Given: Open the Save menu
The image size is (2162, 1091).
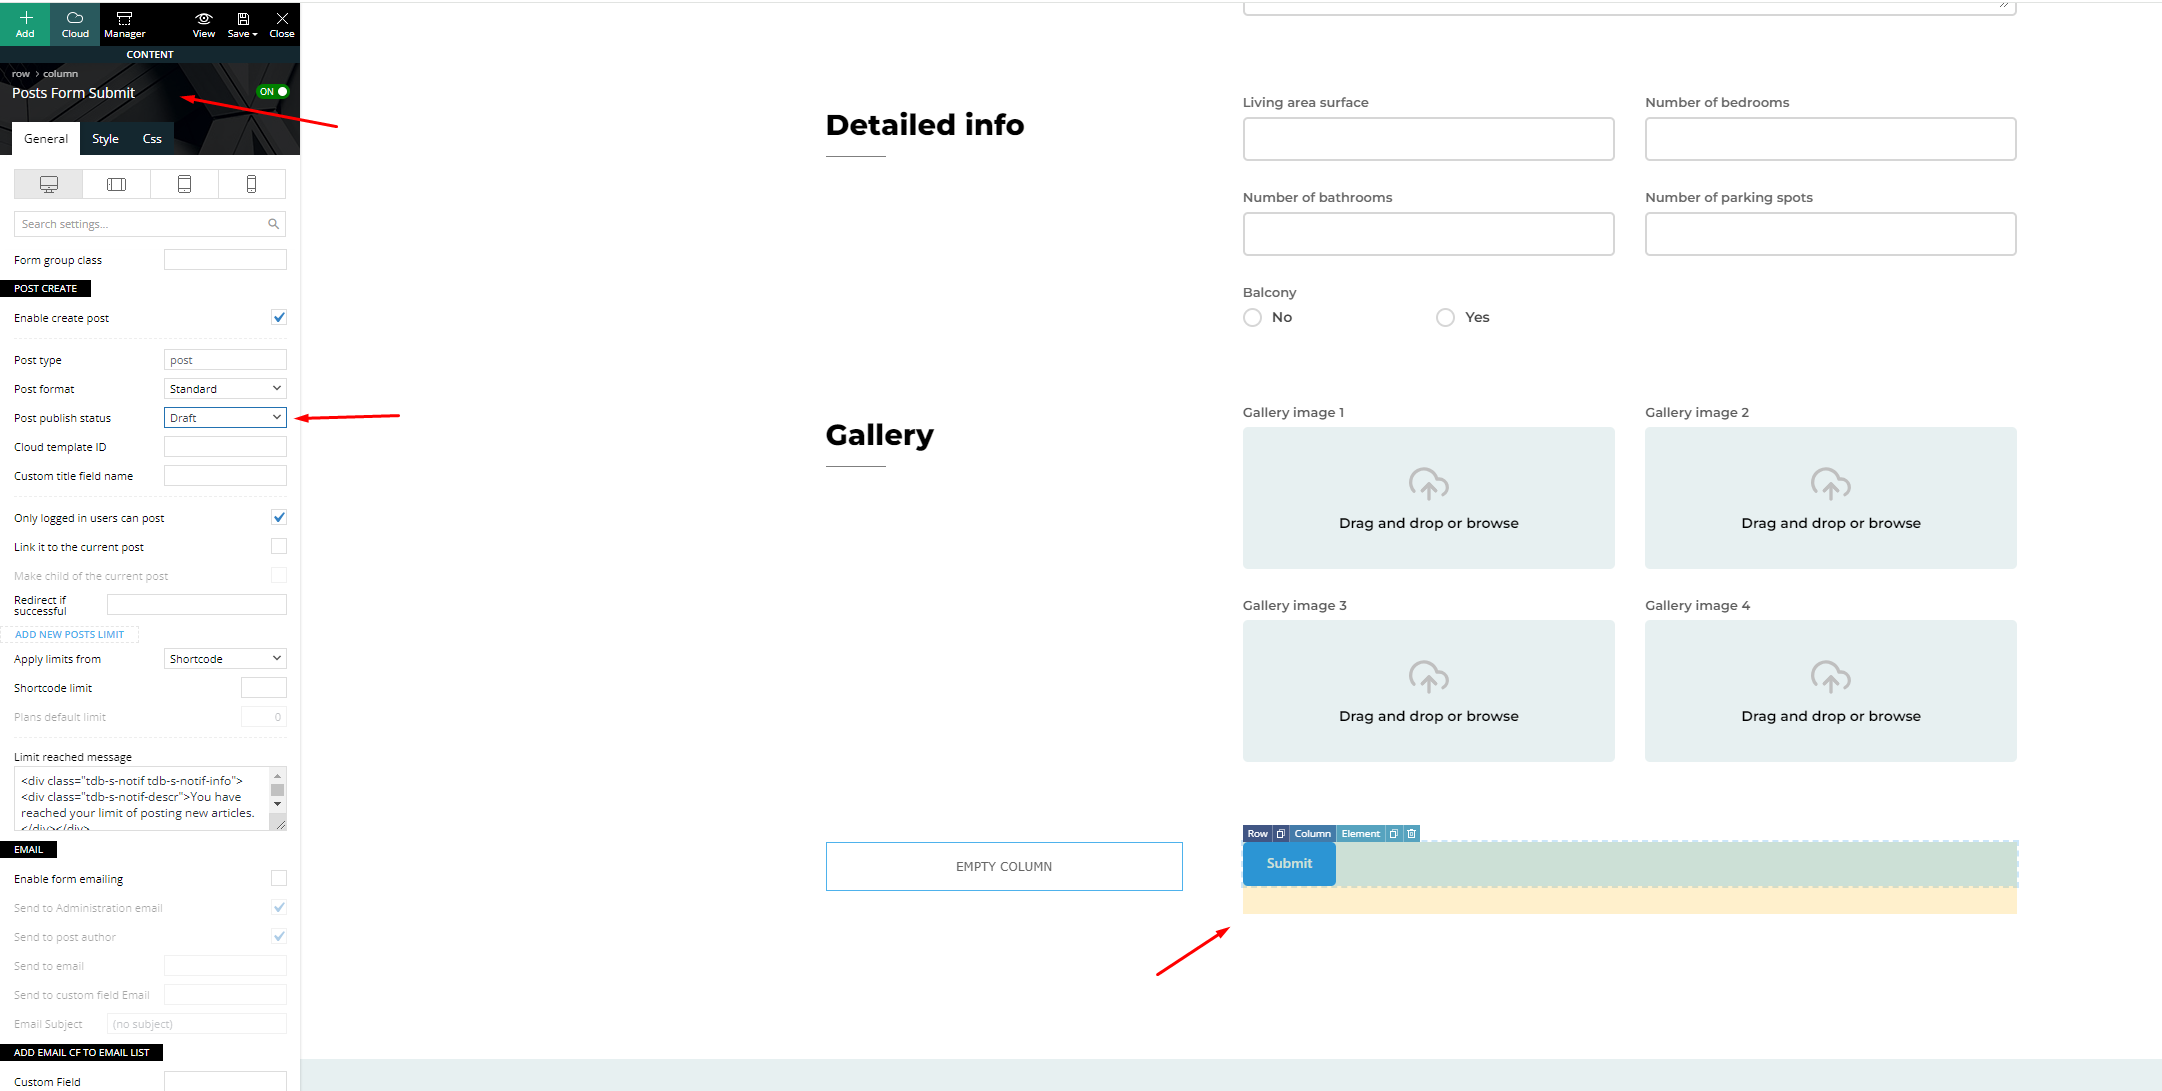Looking at the screenshot, I should 242,24.
